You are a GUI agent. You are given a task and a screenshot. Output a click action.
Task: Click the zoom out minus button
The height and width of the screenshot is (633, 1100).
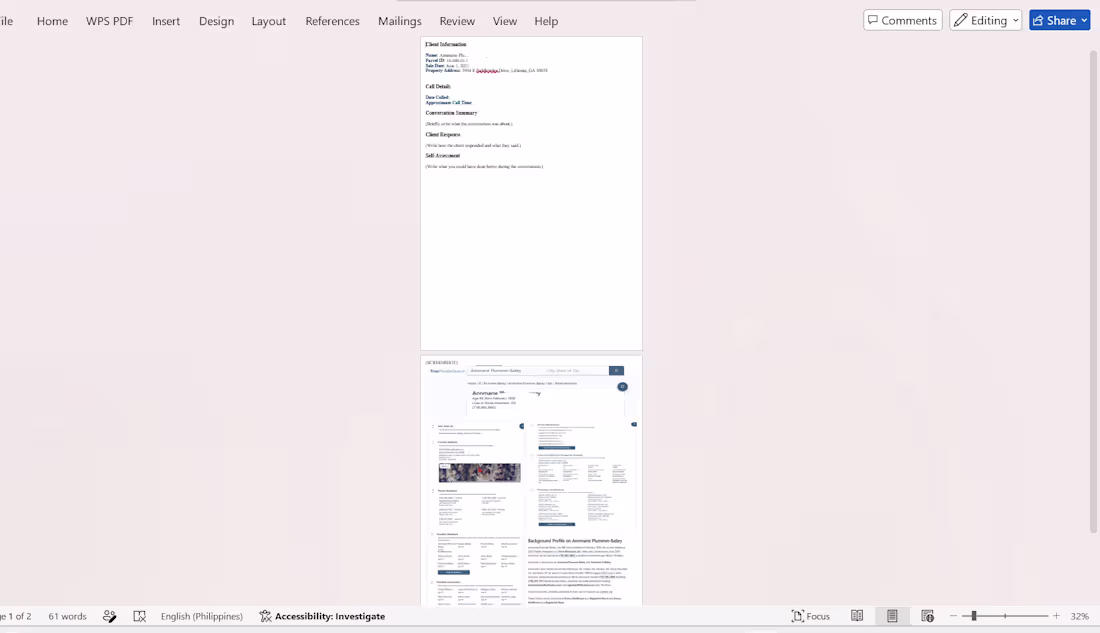tap(953, 616)
